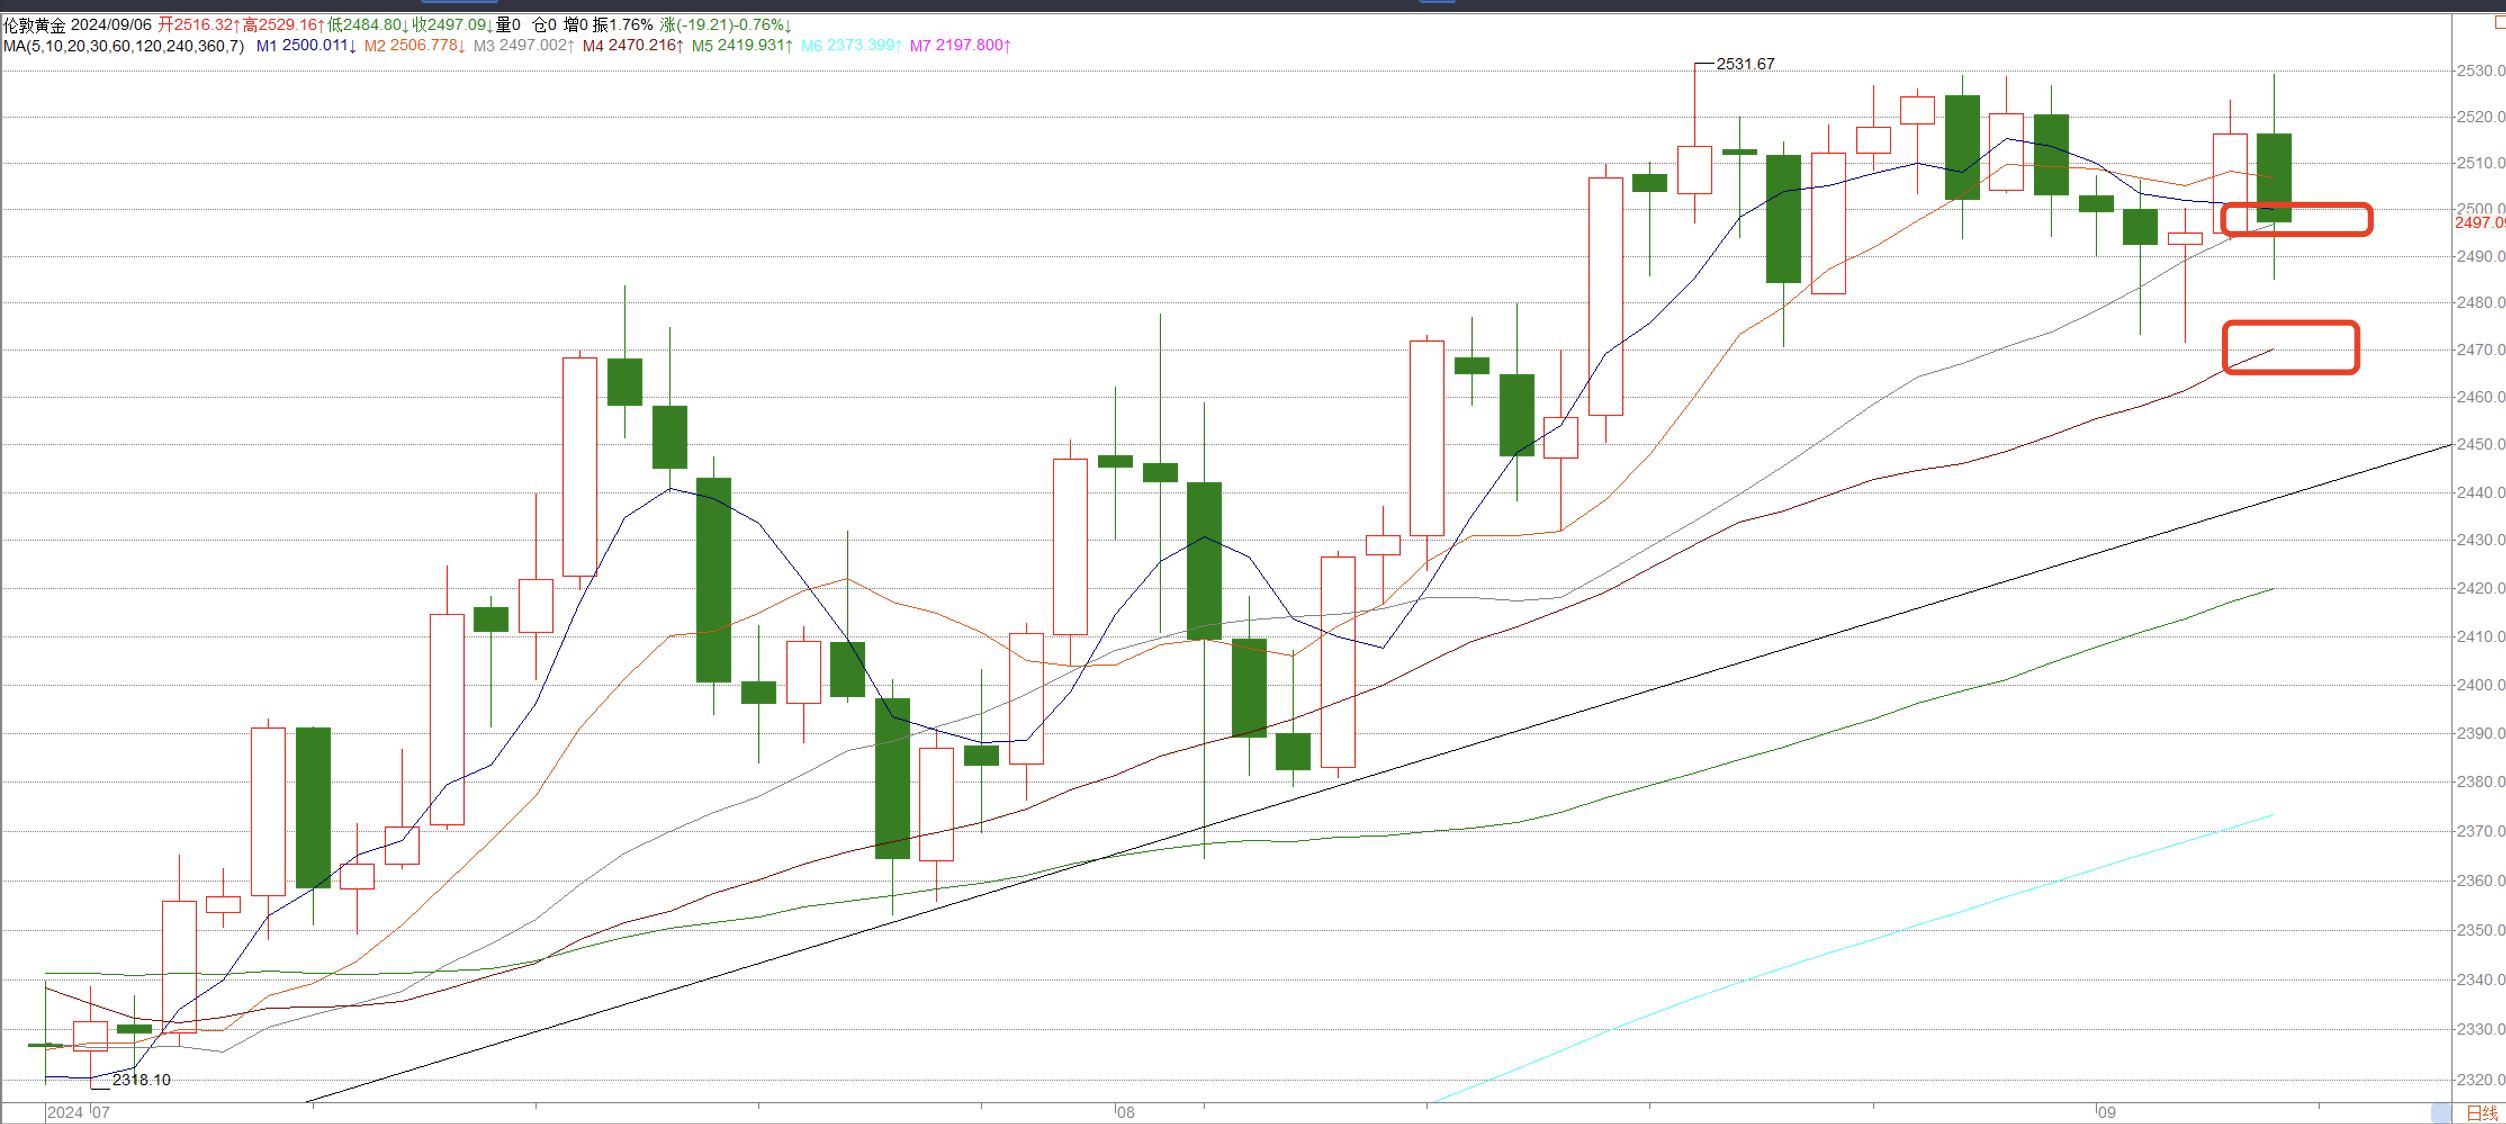Click the 08 month axis label
The height and width of the screenshot is (1124, 2506).
pyautogui.click(x=1126, y=1113)
